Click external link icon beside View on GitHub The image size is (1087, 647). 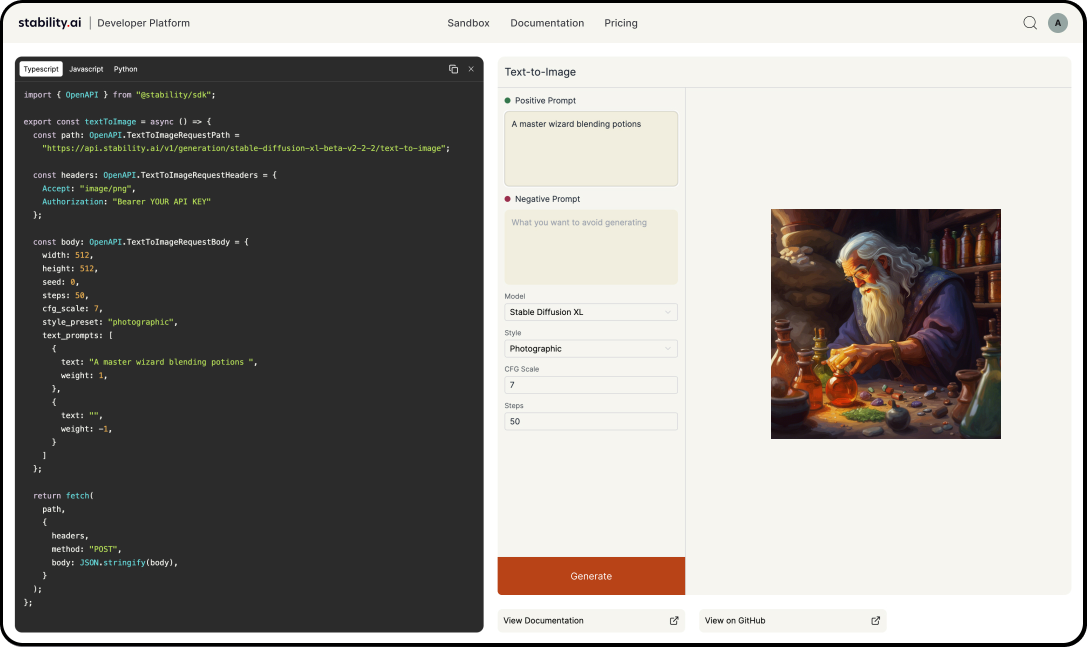click(876, 621)
